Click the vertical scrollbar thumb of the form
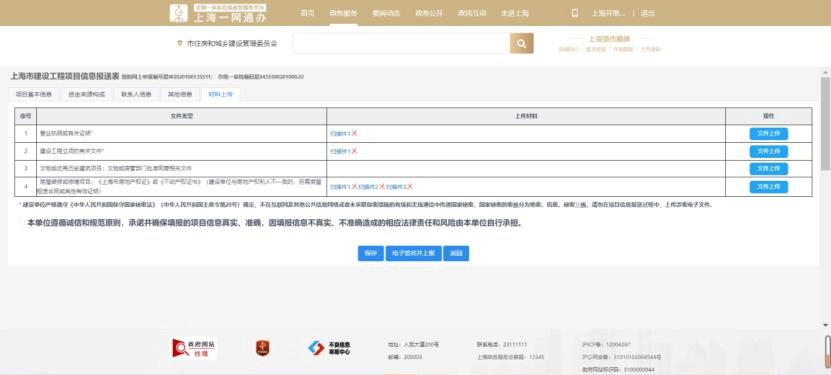 (825, 124)
